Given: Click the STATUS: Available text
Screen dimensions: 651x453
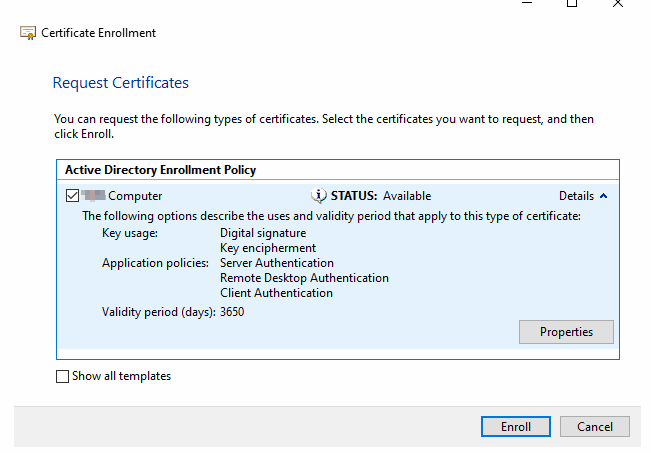Looking at the screenshot, I should pyautogui.click(x=381, y=196).
